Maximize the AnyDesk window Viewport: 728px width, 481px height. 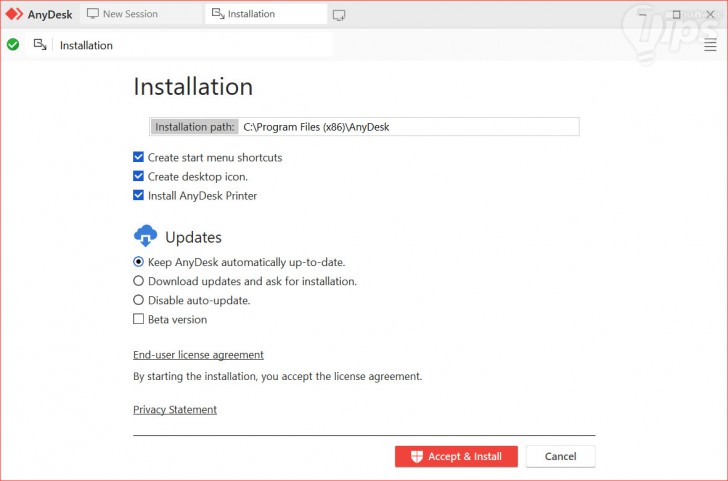(676, 14)
